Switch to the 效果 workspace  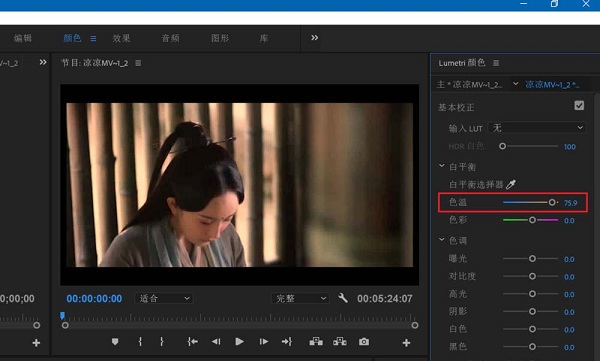121,38
